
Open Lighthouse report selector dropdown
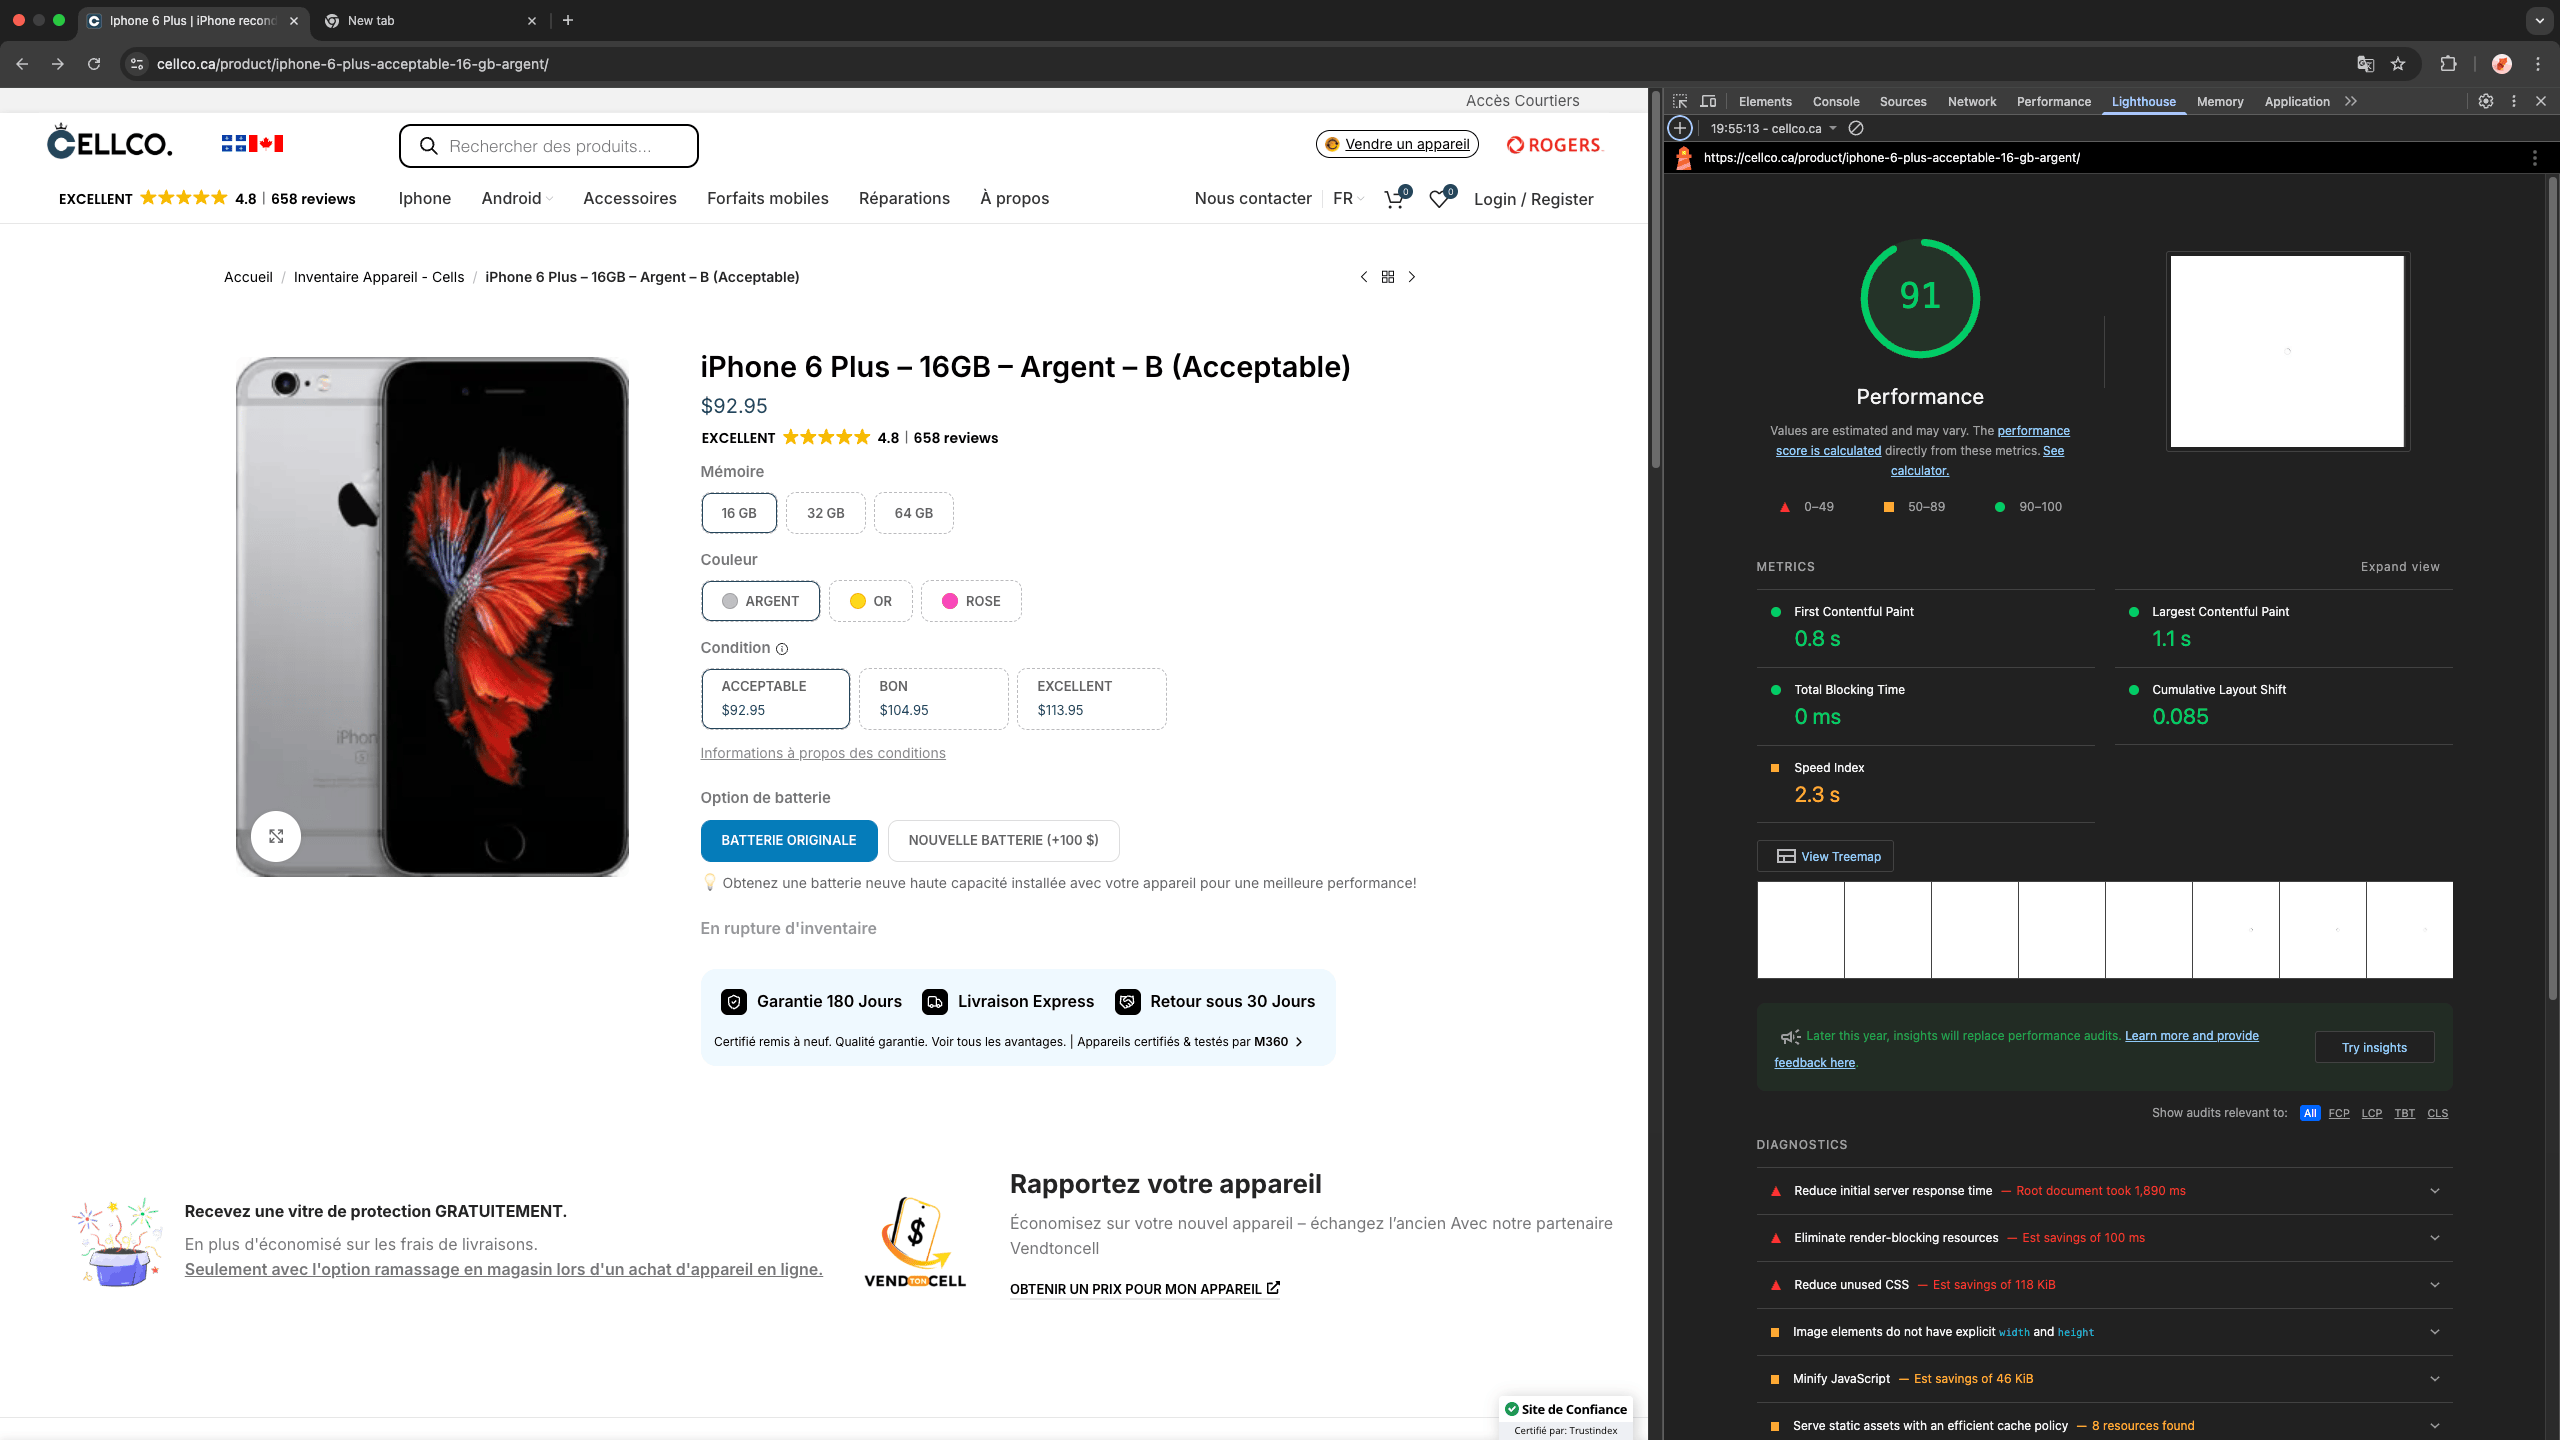click(x=1773, y=128)
